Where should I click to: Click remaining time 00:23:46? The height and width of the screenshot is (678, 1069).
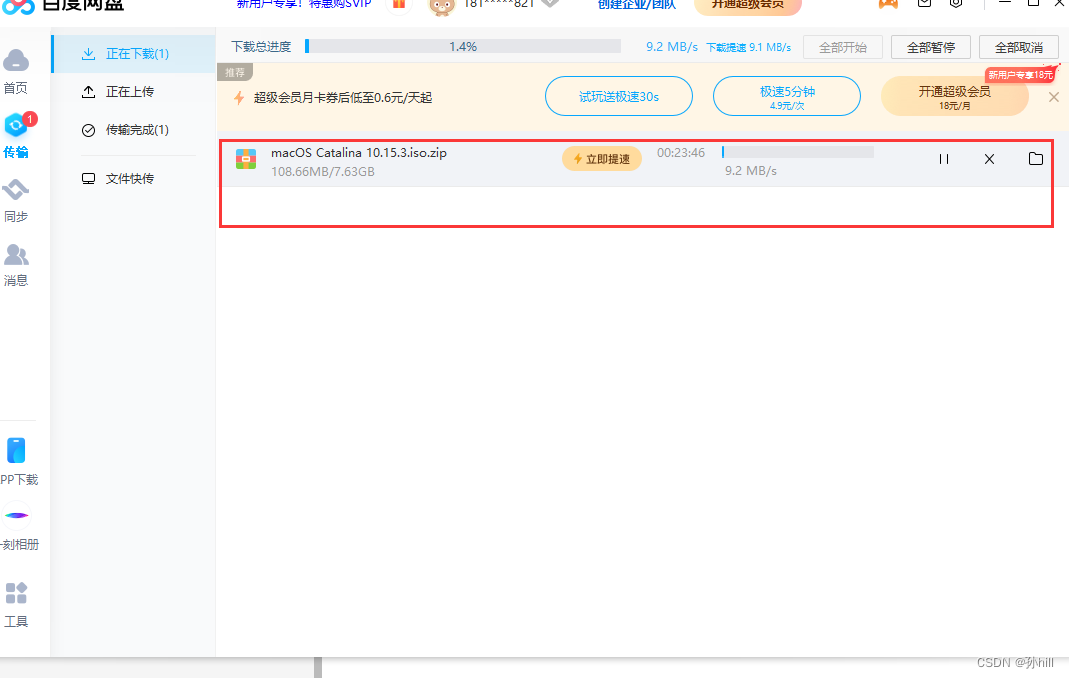point(681,153)
